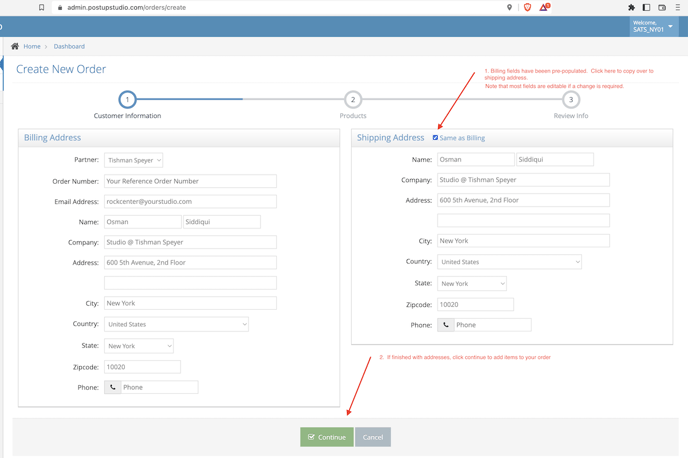Click the bookmark icon in the address bar
688x458 pixels.
(x=41, y=7)
